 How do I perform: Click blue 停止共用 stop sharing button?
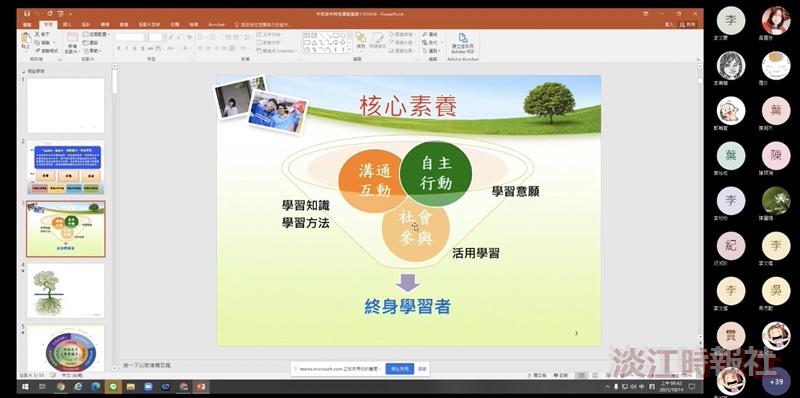[x=399, y=368]
